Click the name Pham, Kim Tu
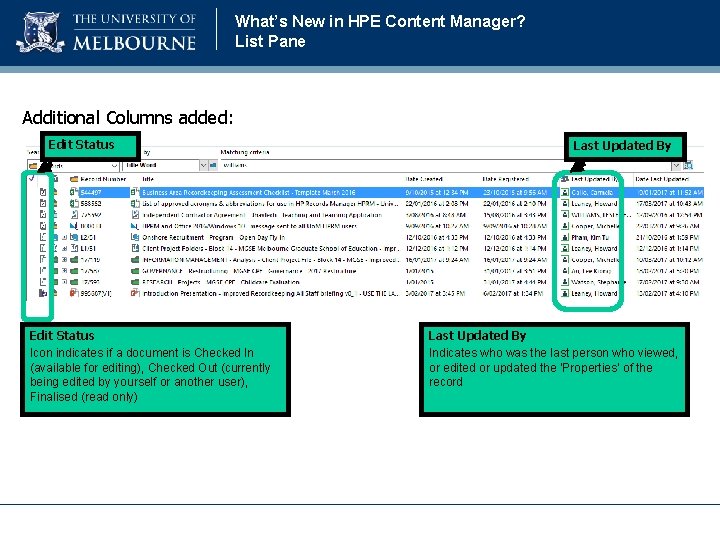 coord(590,237)
